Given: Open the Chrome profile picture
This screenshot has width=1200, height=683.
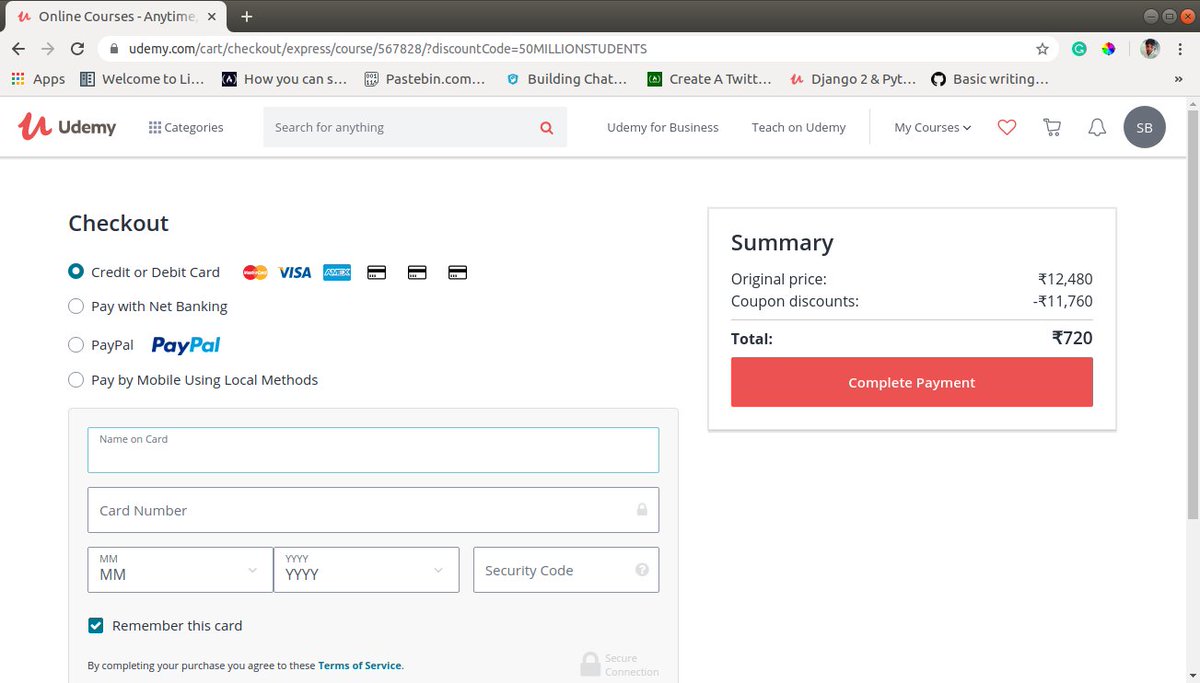Looking at the screenshot, I should [1151, 48].
